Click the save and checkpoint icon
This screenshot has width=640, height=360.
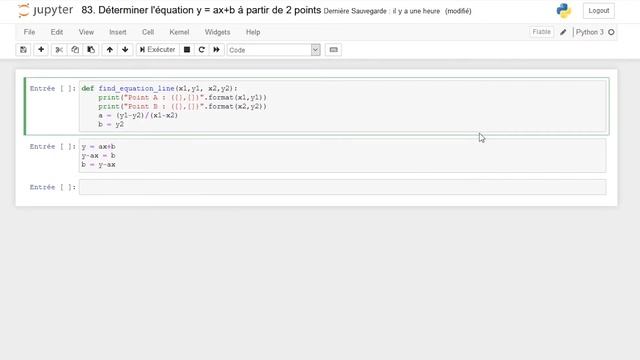point(23,50)
